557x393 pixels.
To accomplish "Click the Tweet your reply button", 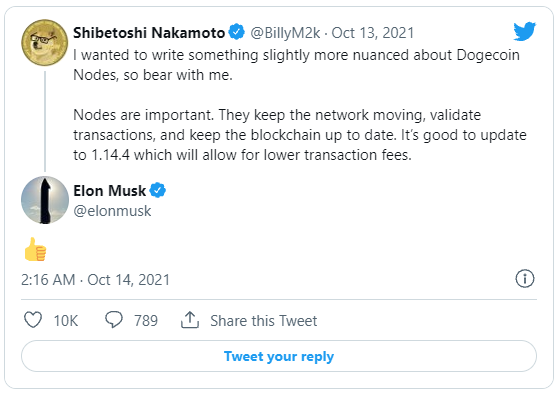I will (279, 356).
